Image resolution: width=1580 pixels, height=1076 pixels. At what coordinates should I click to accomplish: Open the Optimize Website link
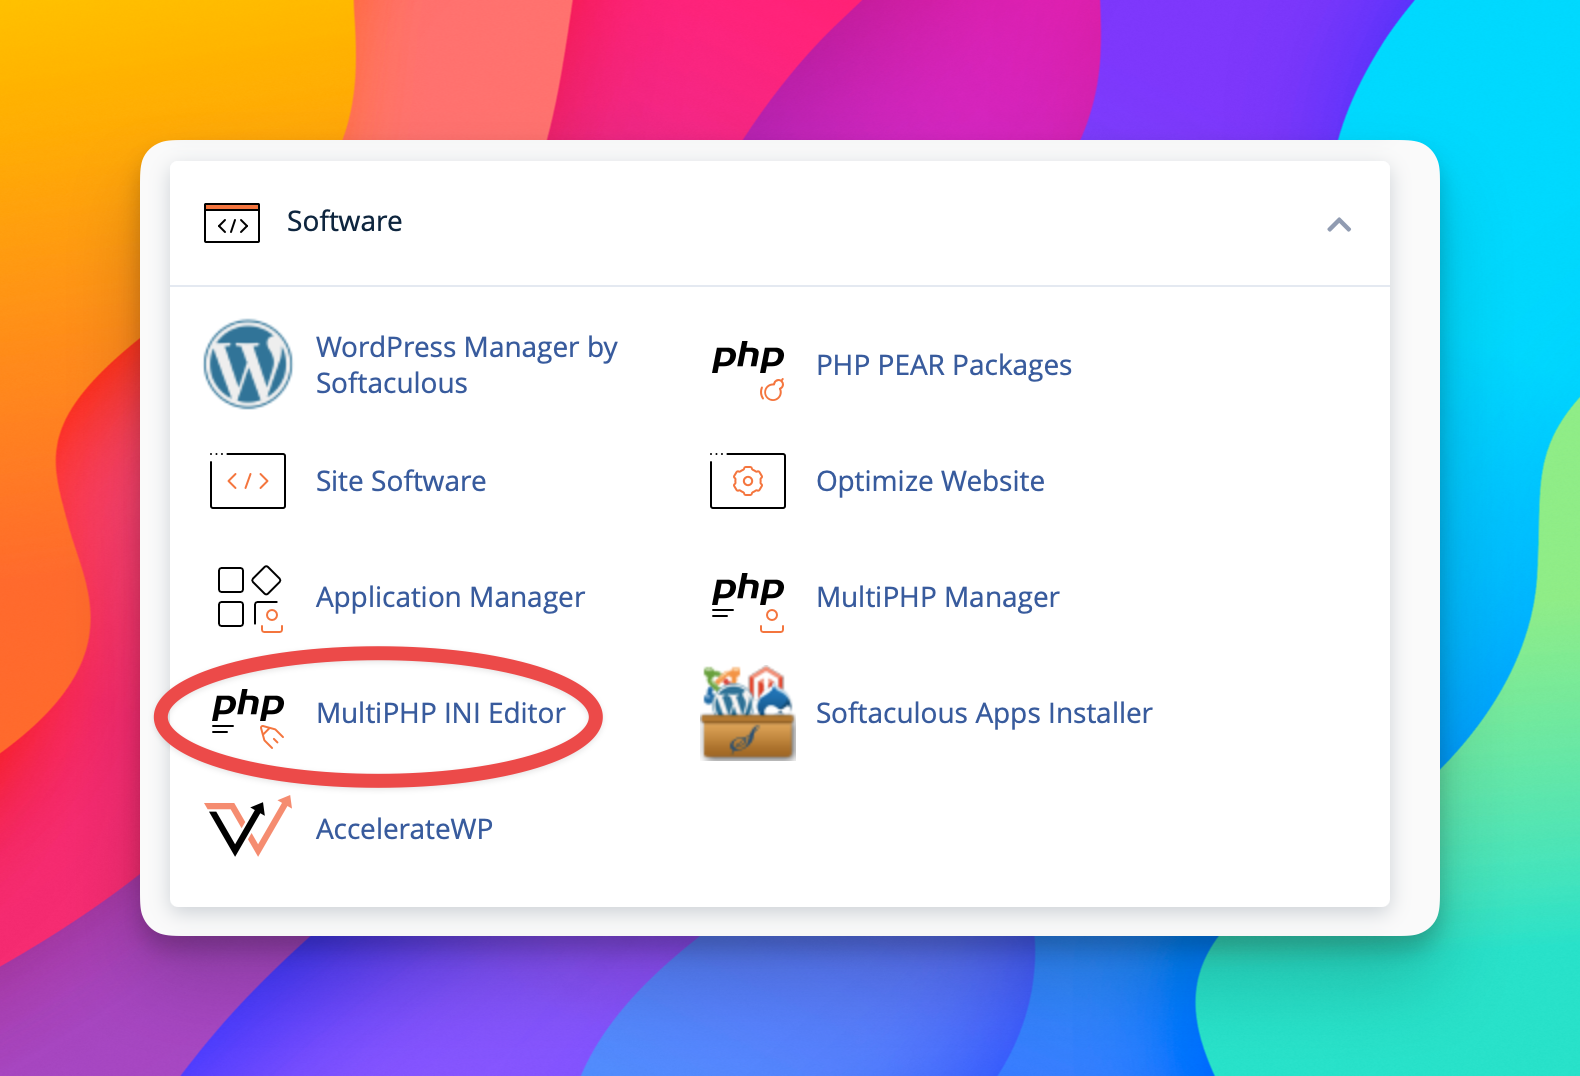point(930,481)
